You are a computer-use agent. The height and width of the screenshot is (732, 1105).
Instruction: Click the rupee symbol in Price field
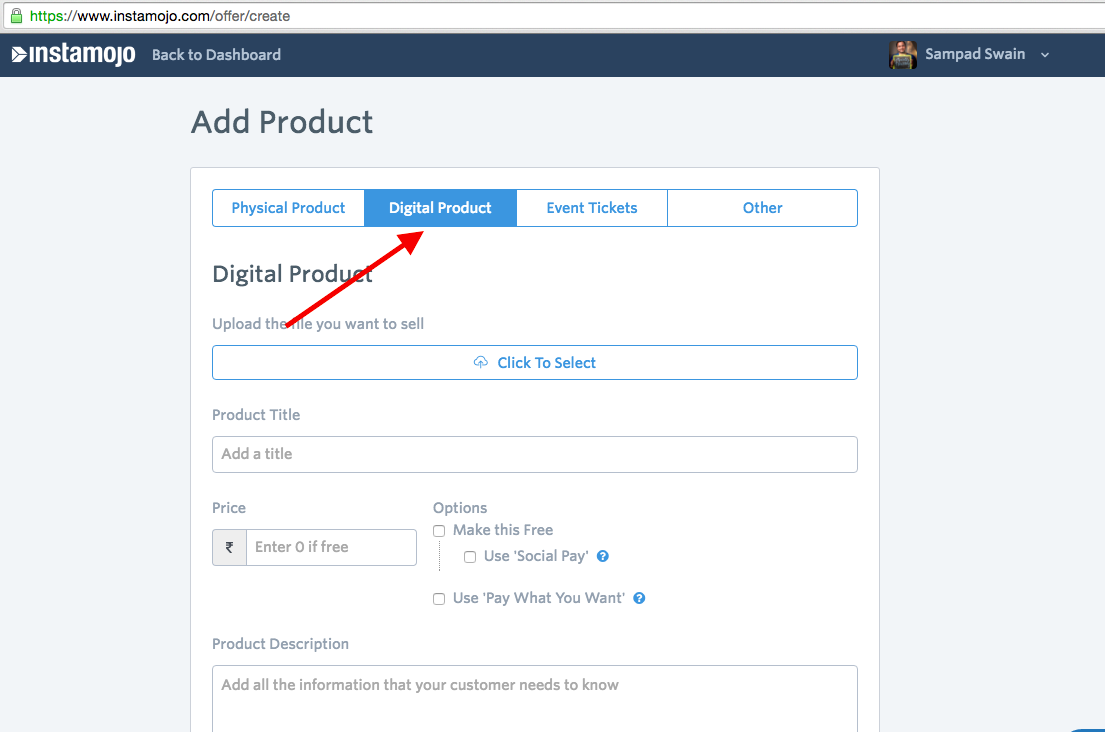click(229, 548)
